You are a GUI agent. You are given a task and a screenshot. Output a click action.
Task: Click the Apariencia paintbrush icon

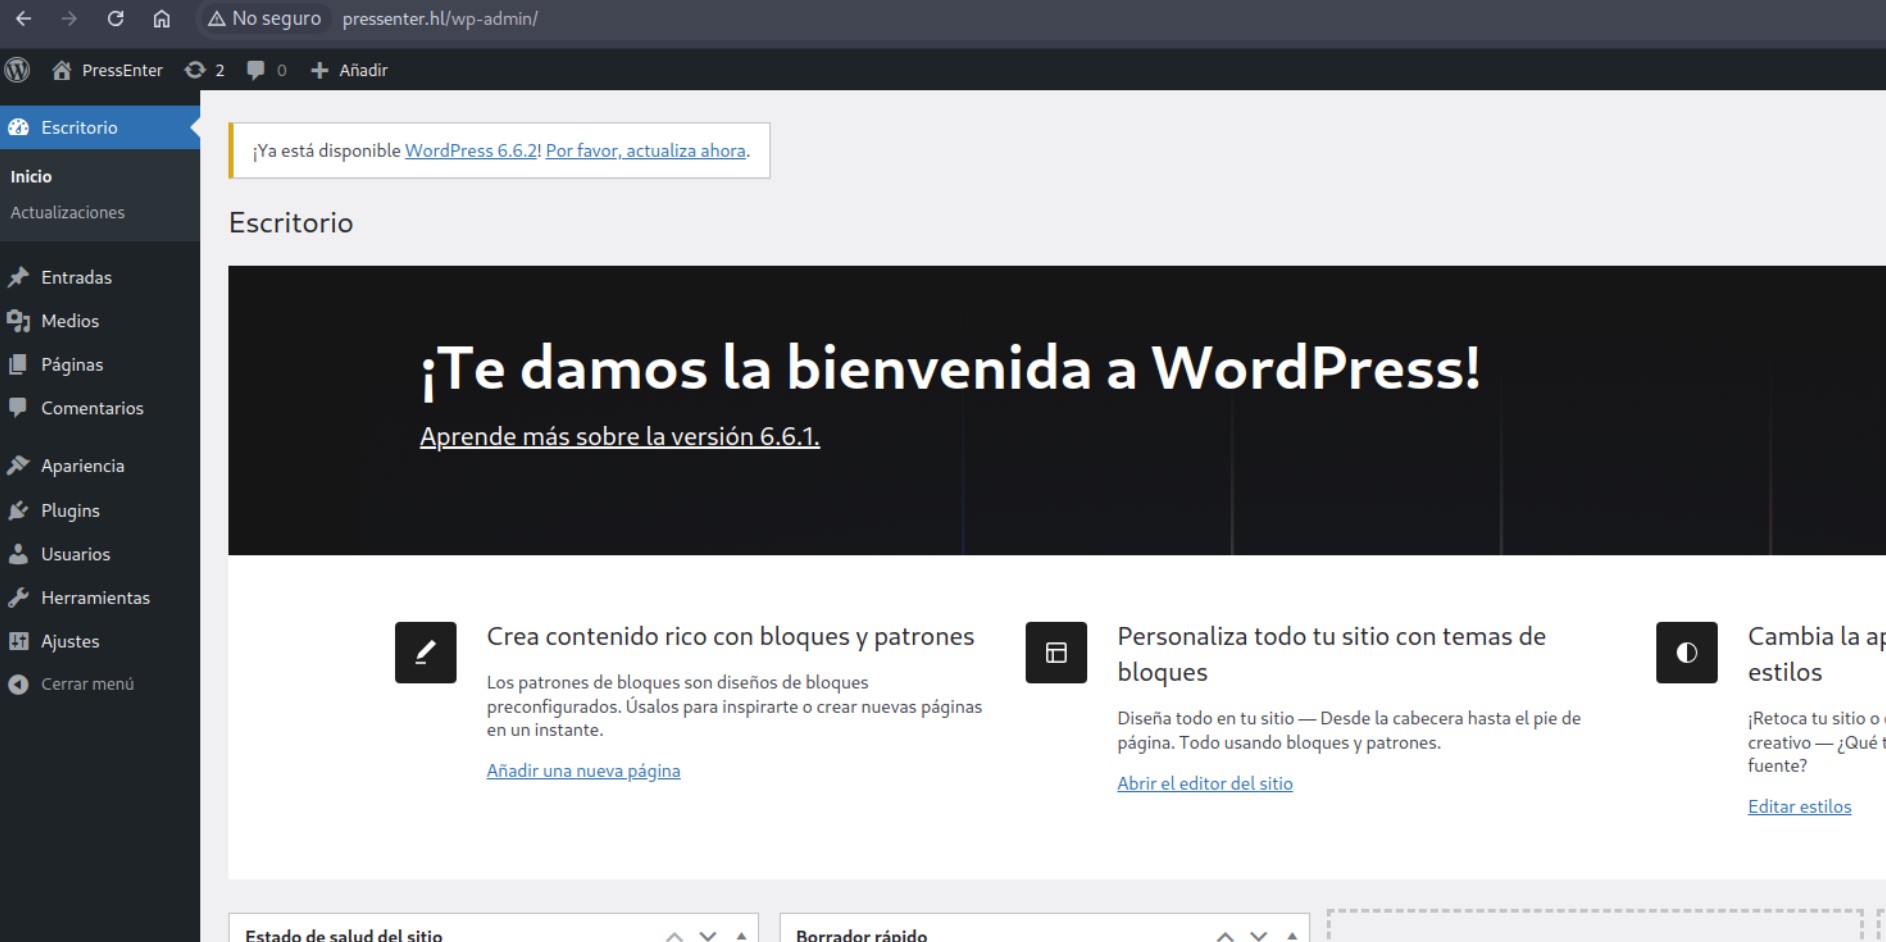click(18, 465)
